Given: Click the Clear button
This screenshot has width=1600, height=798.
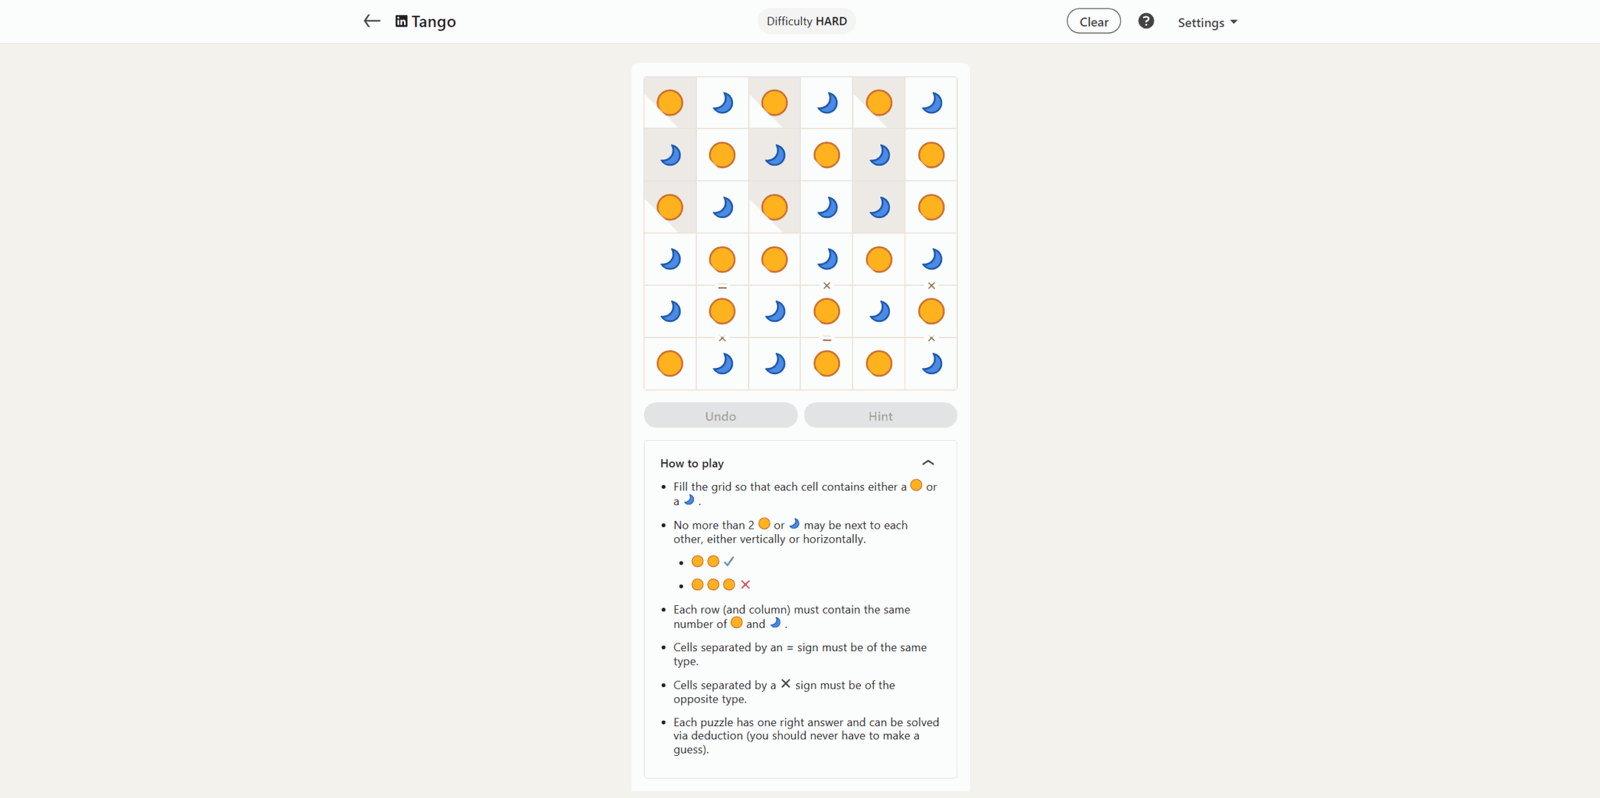Looking at the screenshot, I should click(x=1094, y=21).
